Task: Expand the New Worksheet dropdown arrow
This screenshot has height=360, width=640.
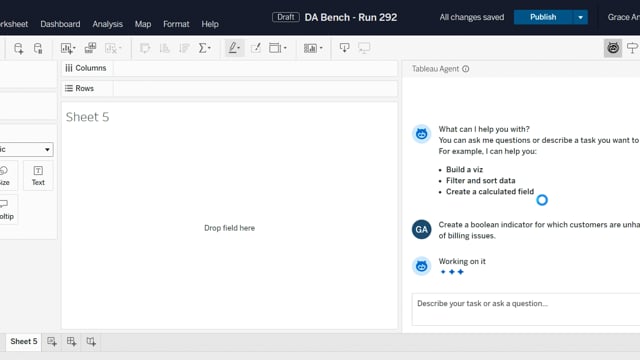Action: [74, 48]
